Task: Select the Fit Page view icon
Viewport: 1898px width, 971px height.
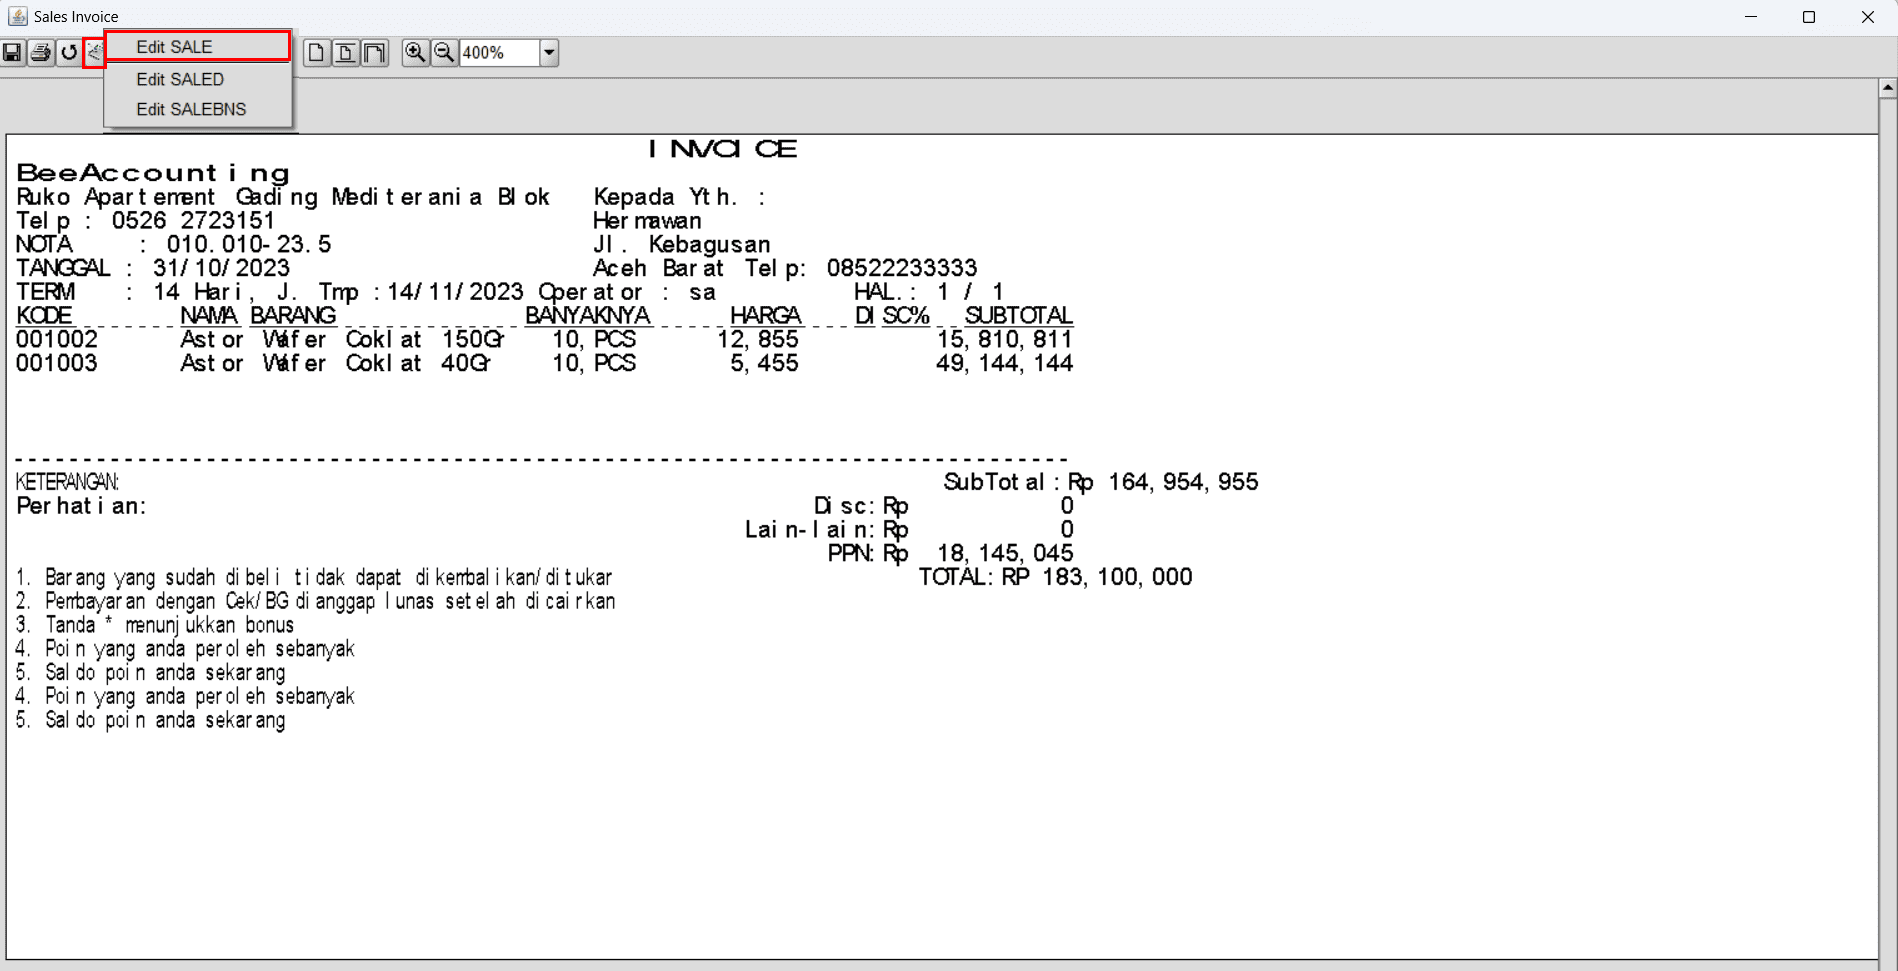Action: point(345,53)
